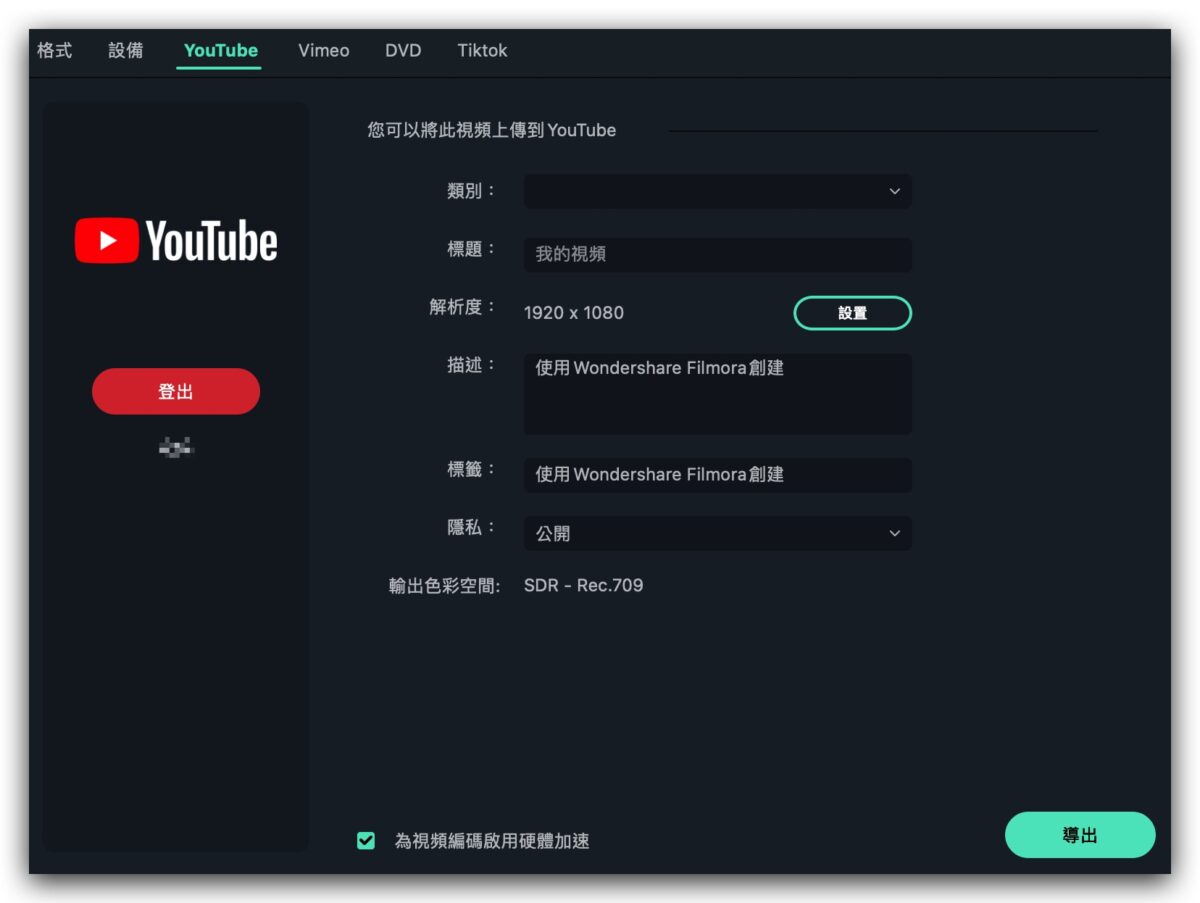Click the red 登出 button
The width and height of the screenshot is (1200, 903).
click(x=176, y=391)
